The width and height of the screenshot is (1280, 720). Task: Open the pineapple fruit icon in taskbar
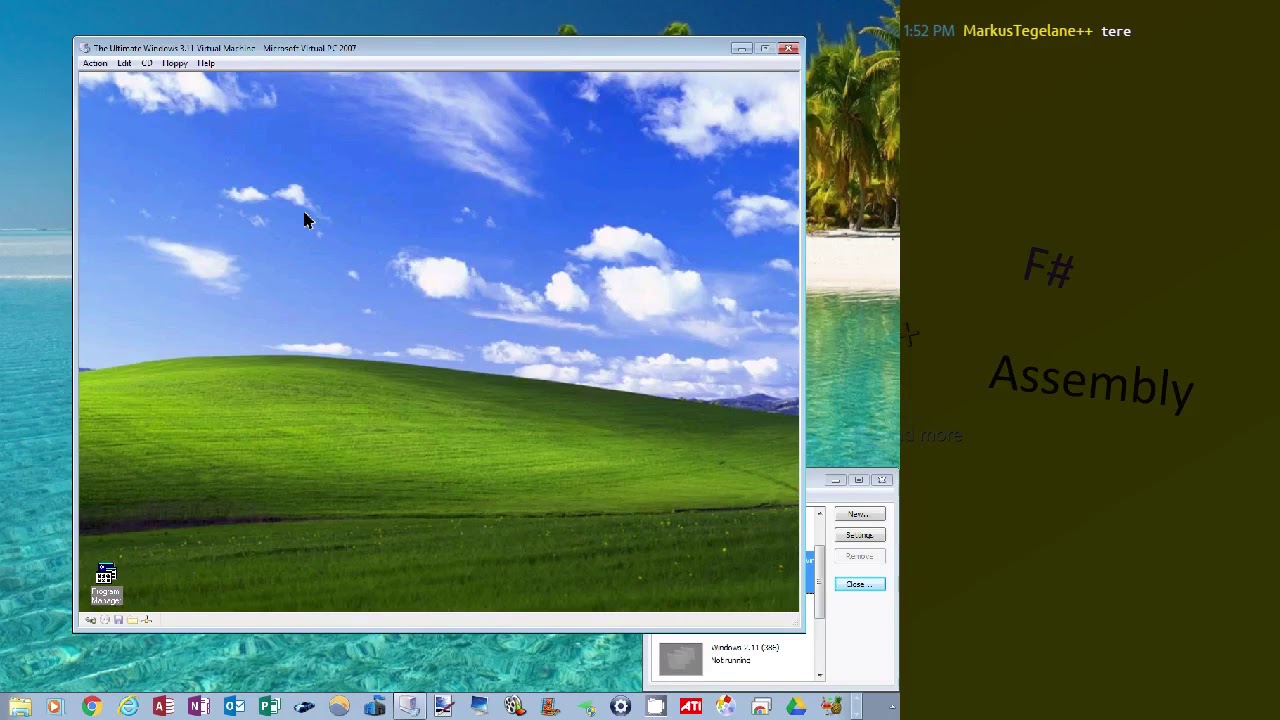[x=831, y=707]
